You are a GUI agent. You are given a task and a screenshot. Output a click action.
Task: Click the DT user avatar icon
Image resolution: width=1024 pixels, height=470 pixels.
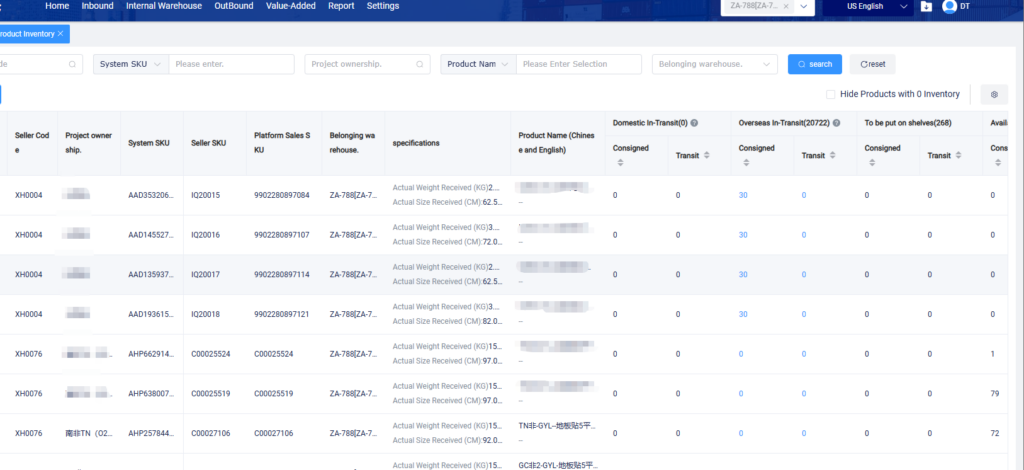pyautogui.click(x=950, y=6)
